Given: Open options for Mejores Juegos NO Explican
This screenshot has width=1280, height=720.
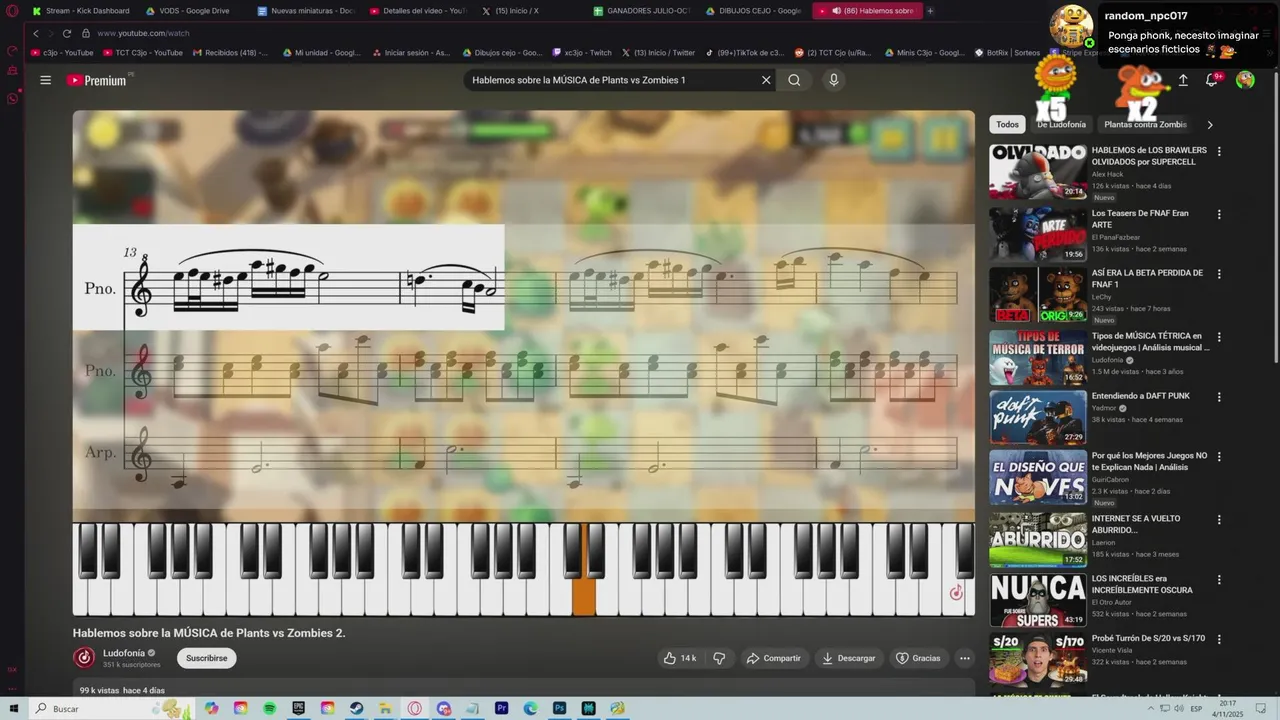Looking at the screenshot, I should (1219, 456).
